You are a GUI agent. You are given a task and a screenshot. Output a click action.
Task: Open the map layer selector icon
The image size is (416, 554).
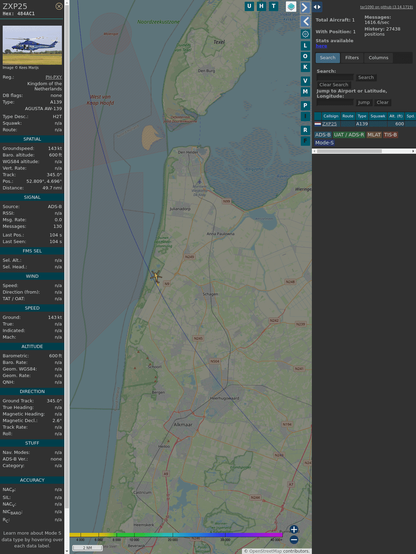291,6
